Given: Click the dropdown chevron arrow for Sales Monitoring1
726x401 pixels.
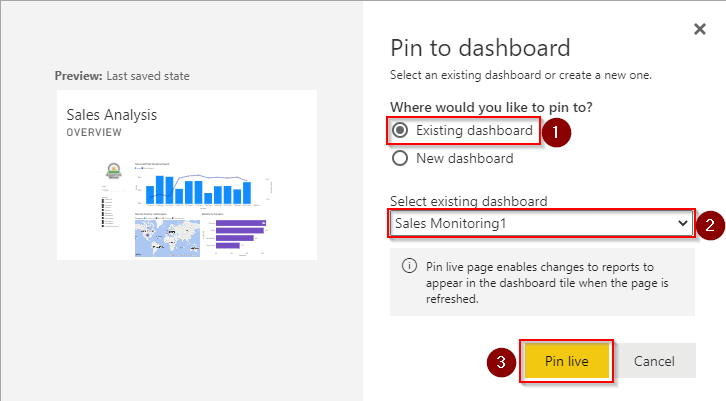Looking at the screenshot, I should click(684, 223).
